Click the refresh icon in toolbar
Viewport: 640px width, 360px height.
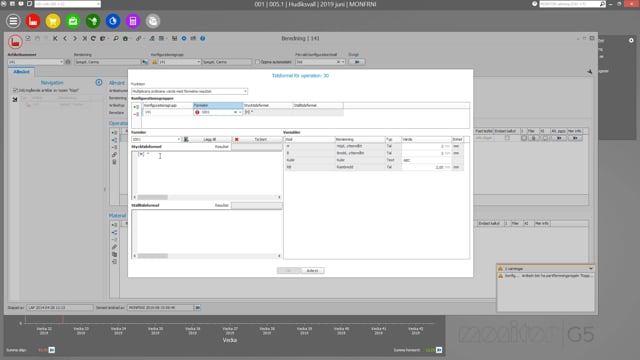(x=93, y=38)
